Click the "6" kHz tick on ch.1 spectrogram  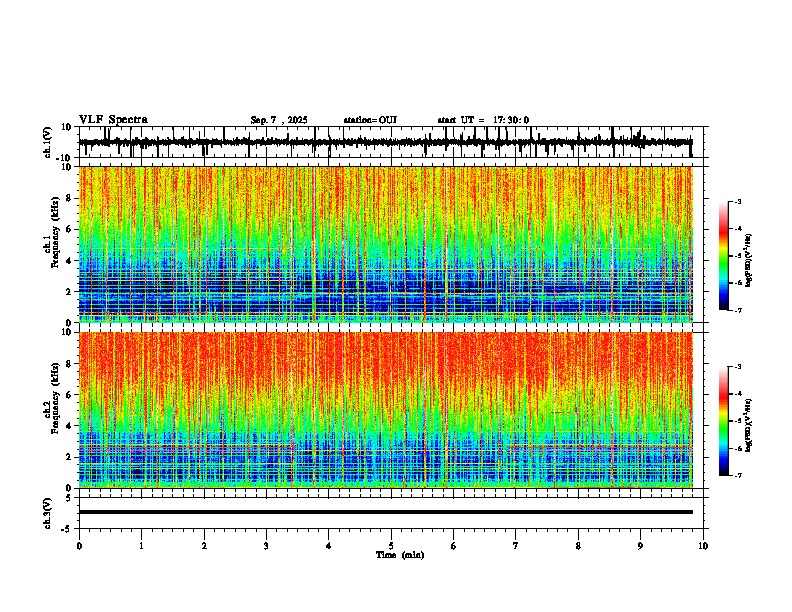(69, 229)
